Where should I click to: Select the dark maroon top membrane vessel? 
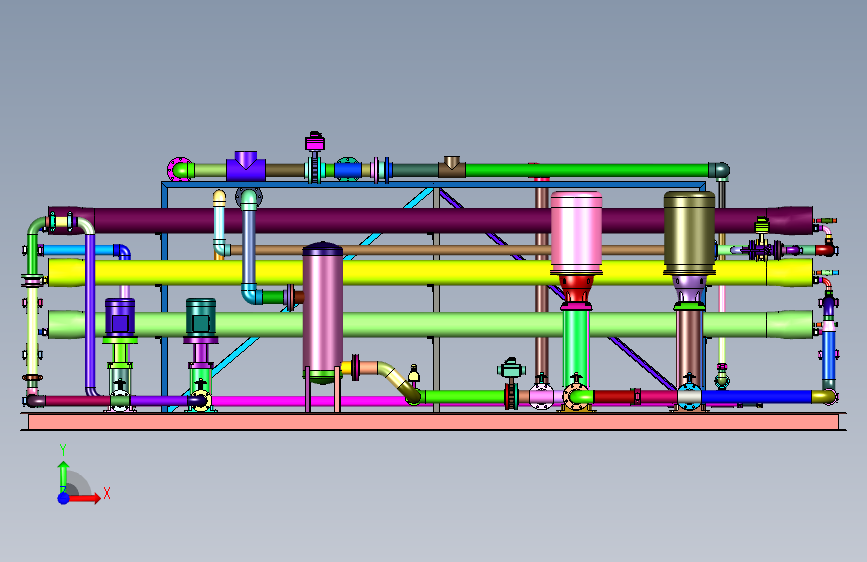[x=431, y=220]
